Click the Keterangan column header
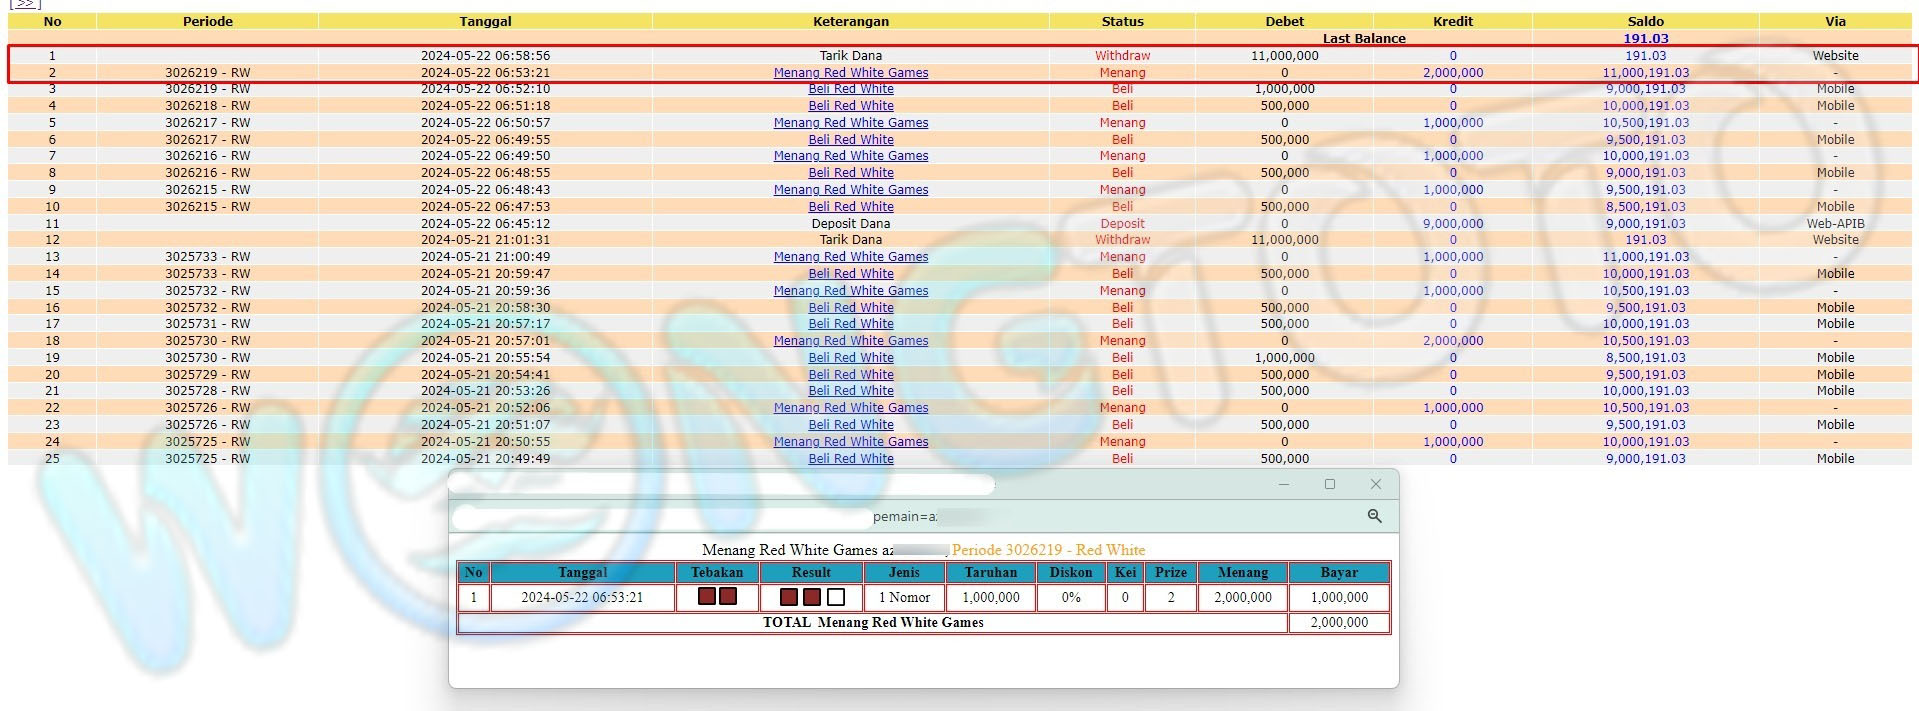 850,21
